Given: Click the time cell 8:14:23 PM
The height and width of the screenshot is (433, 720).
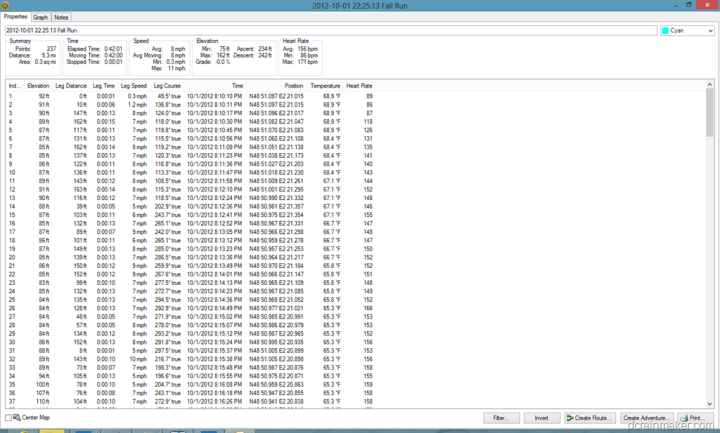Looking at the screenshot, I should [214, 291].
